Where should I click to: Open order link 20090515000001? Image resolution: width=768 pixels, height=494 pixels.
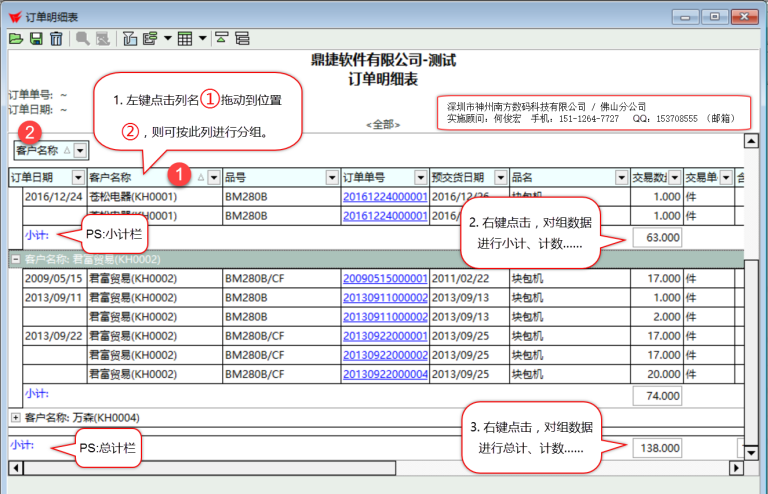tap(385, 279)
